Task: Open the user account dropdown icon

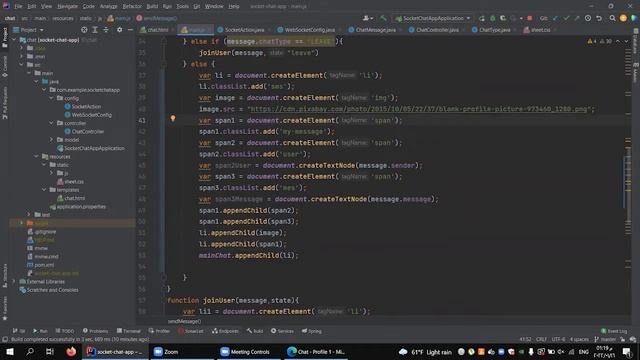Action: point(368,18)
